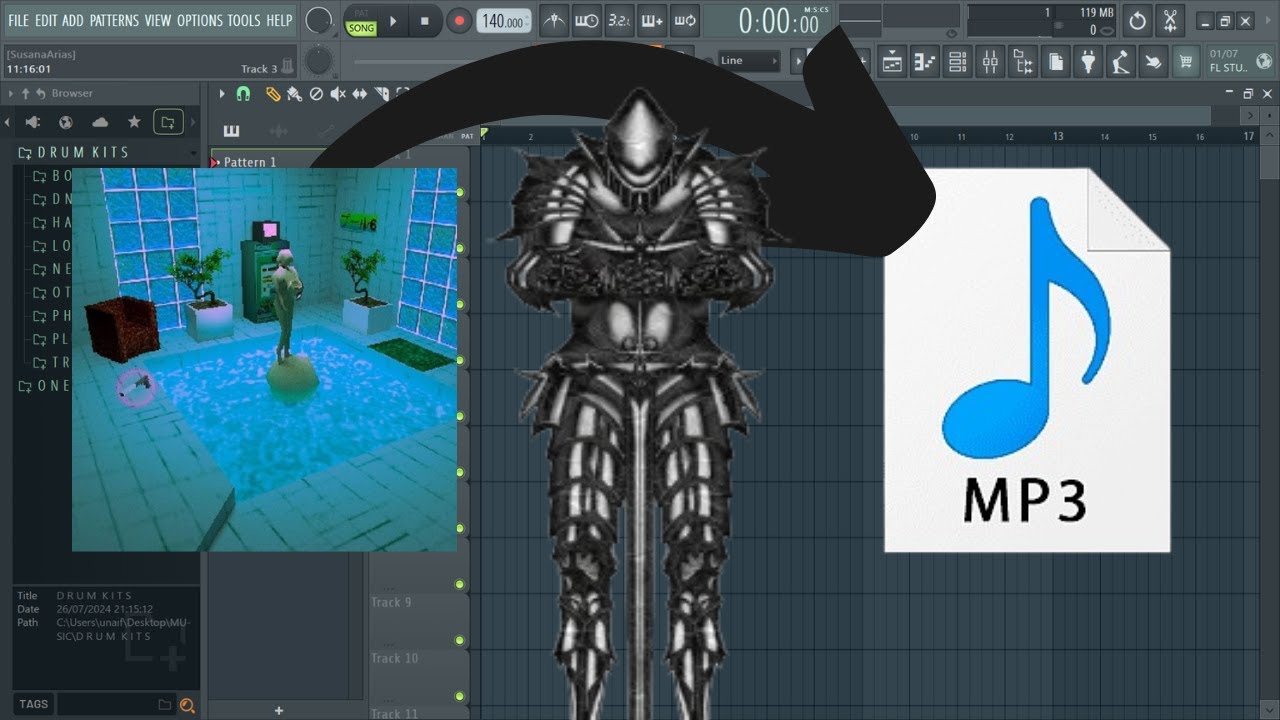
Task: Open the DRUM KITS folder dropdown arrow
Action: [x=193, y=152]
